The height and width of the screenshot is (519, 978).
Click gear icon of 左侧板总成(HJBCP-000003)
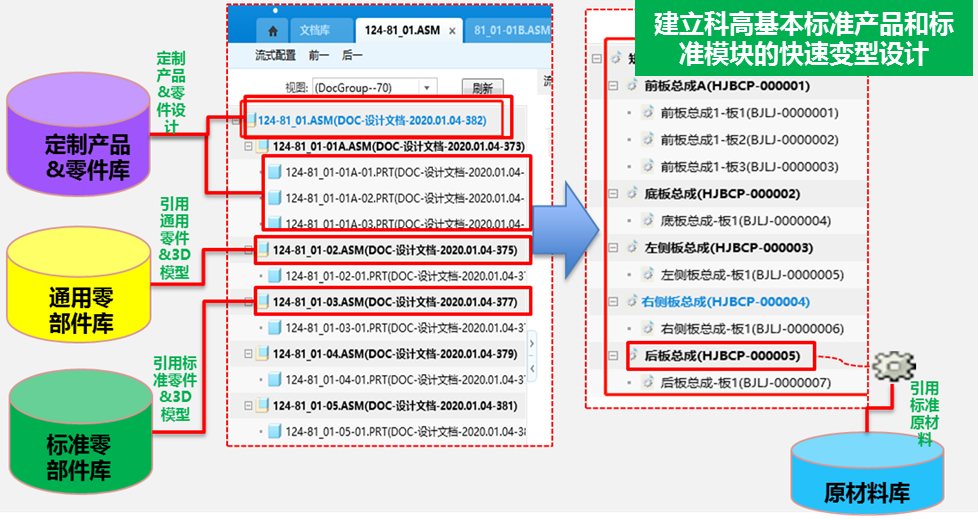click(632, 248)
